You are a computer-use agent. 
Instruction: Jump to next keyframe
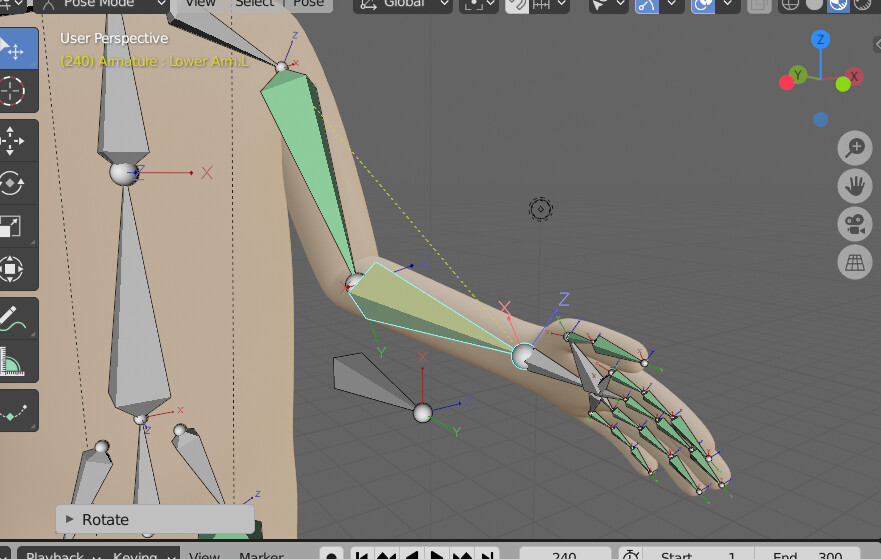click(x=463, y=555)
